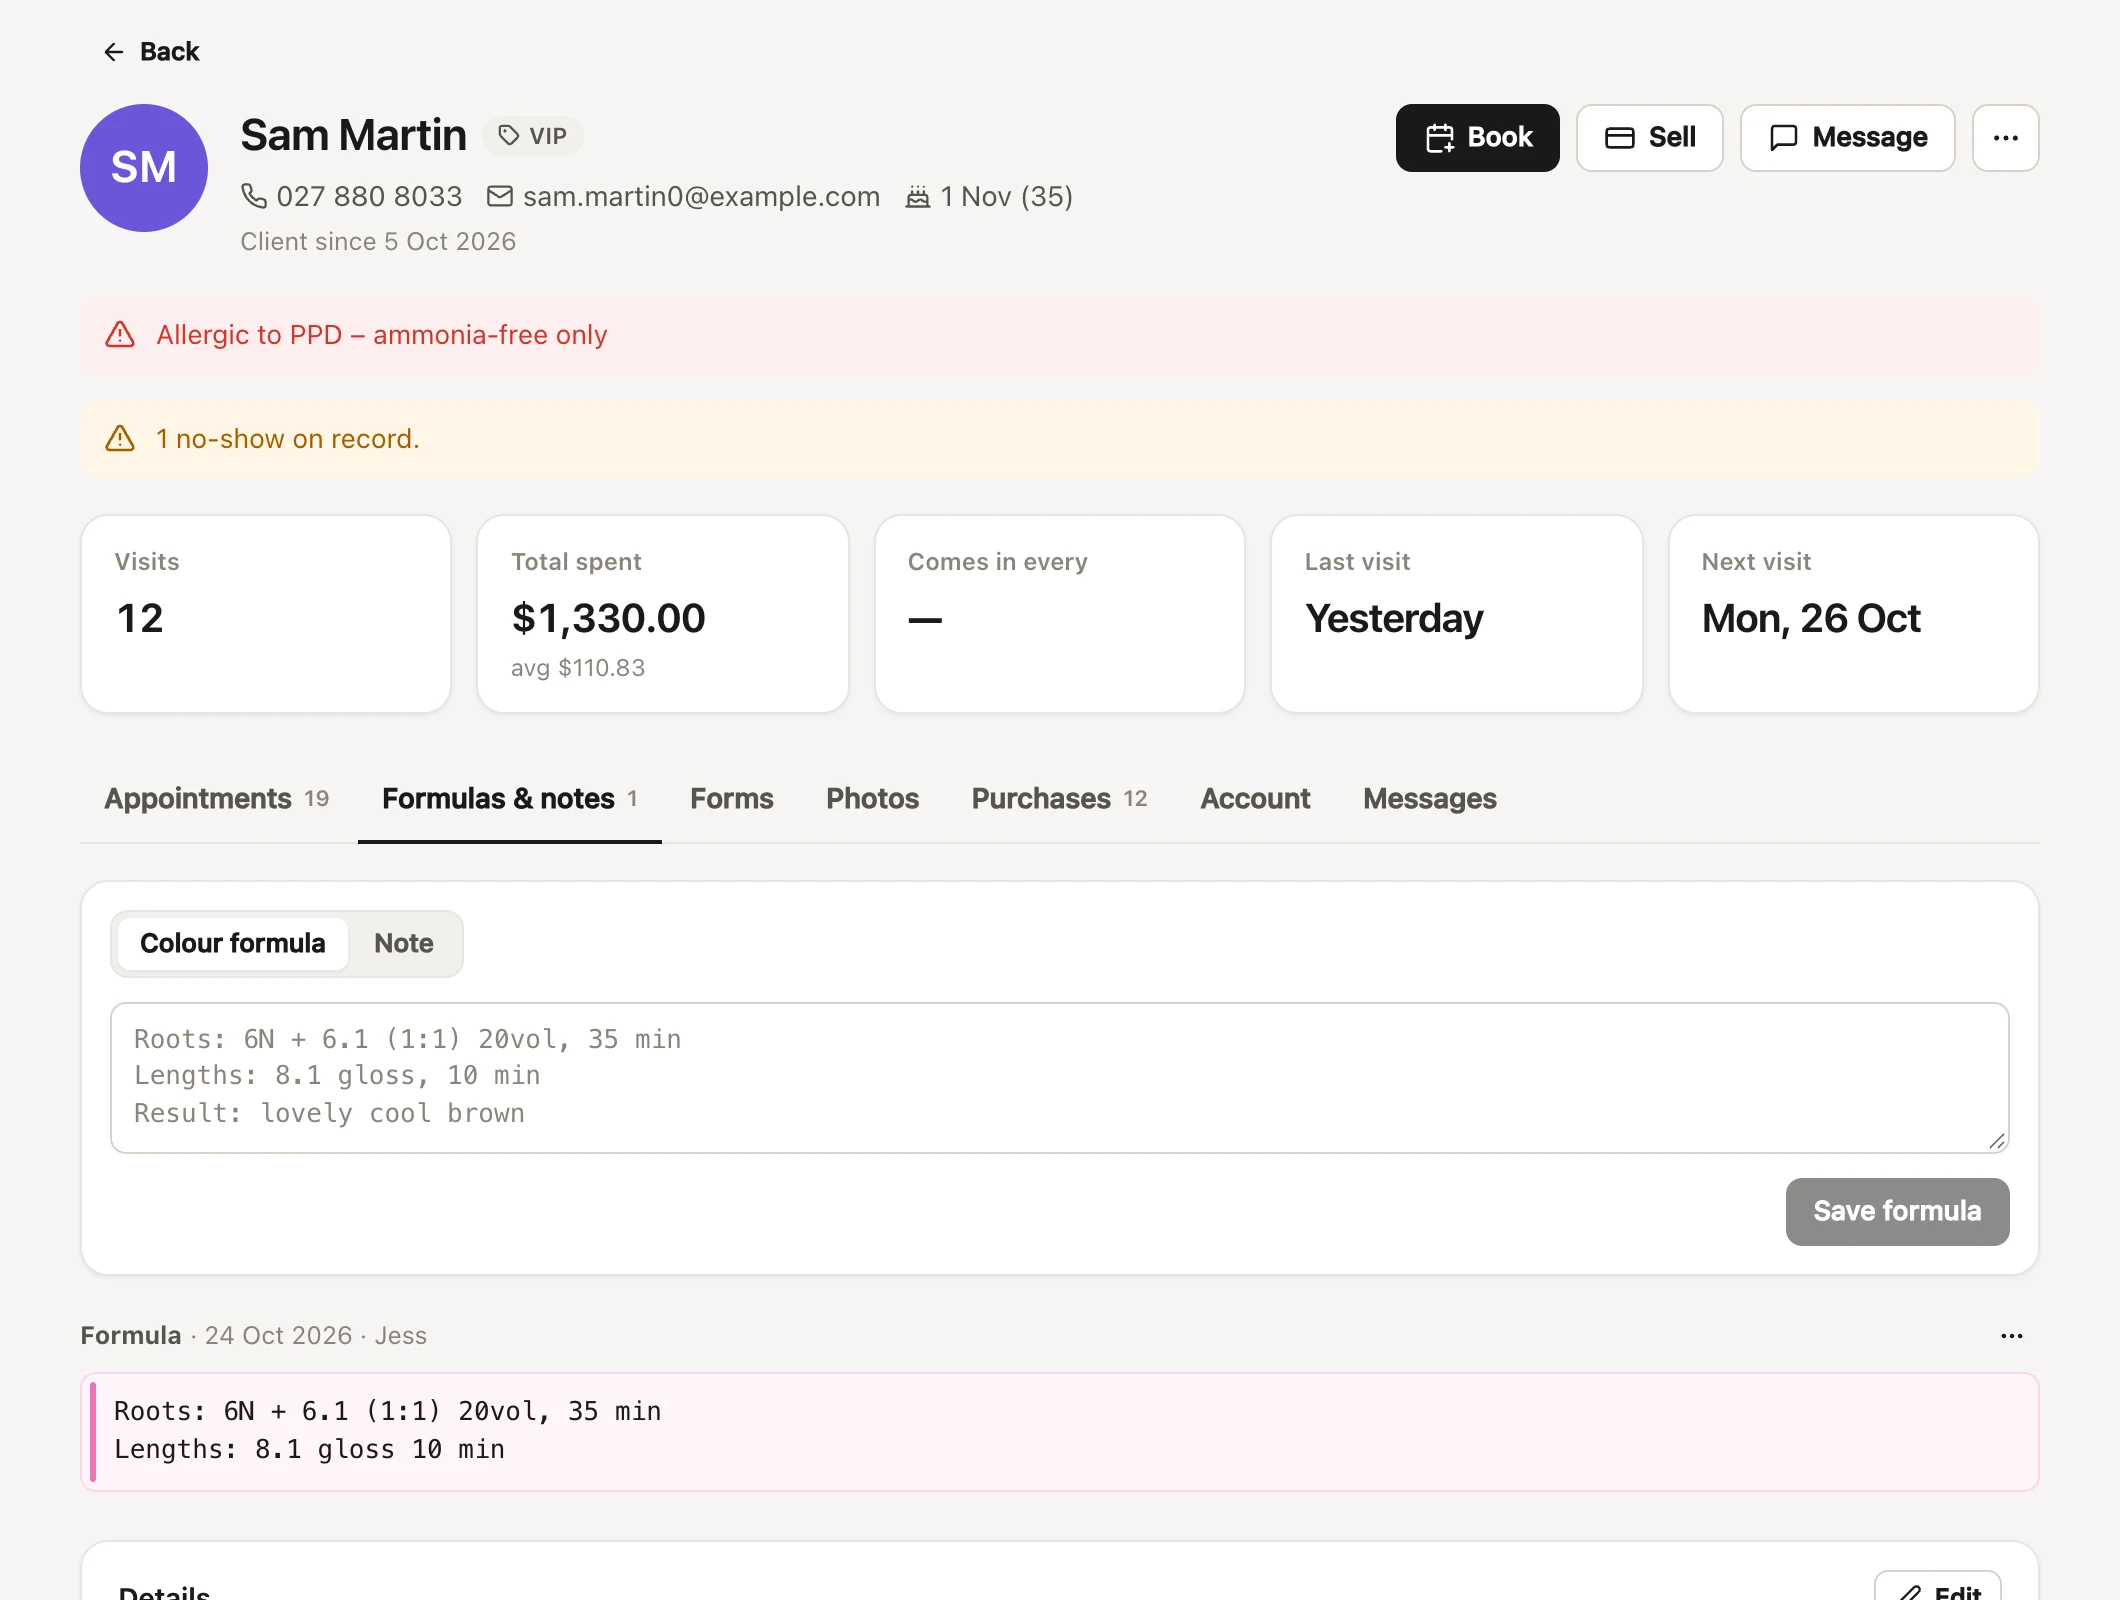2120x1600 pixels.
Task: Click the saved formula text block
Action: pos(1060,1432)
